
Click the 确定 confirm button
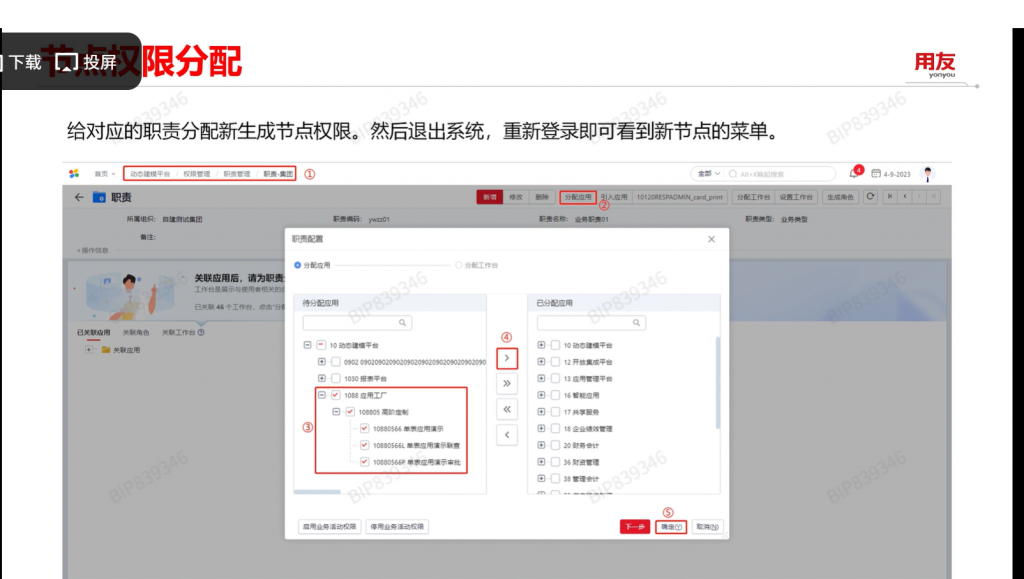[671, 526]
